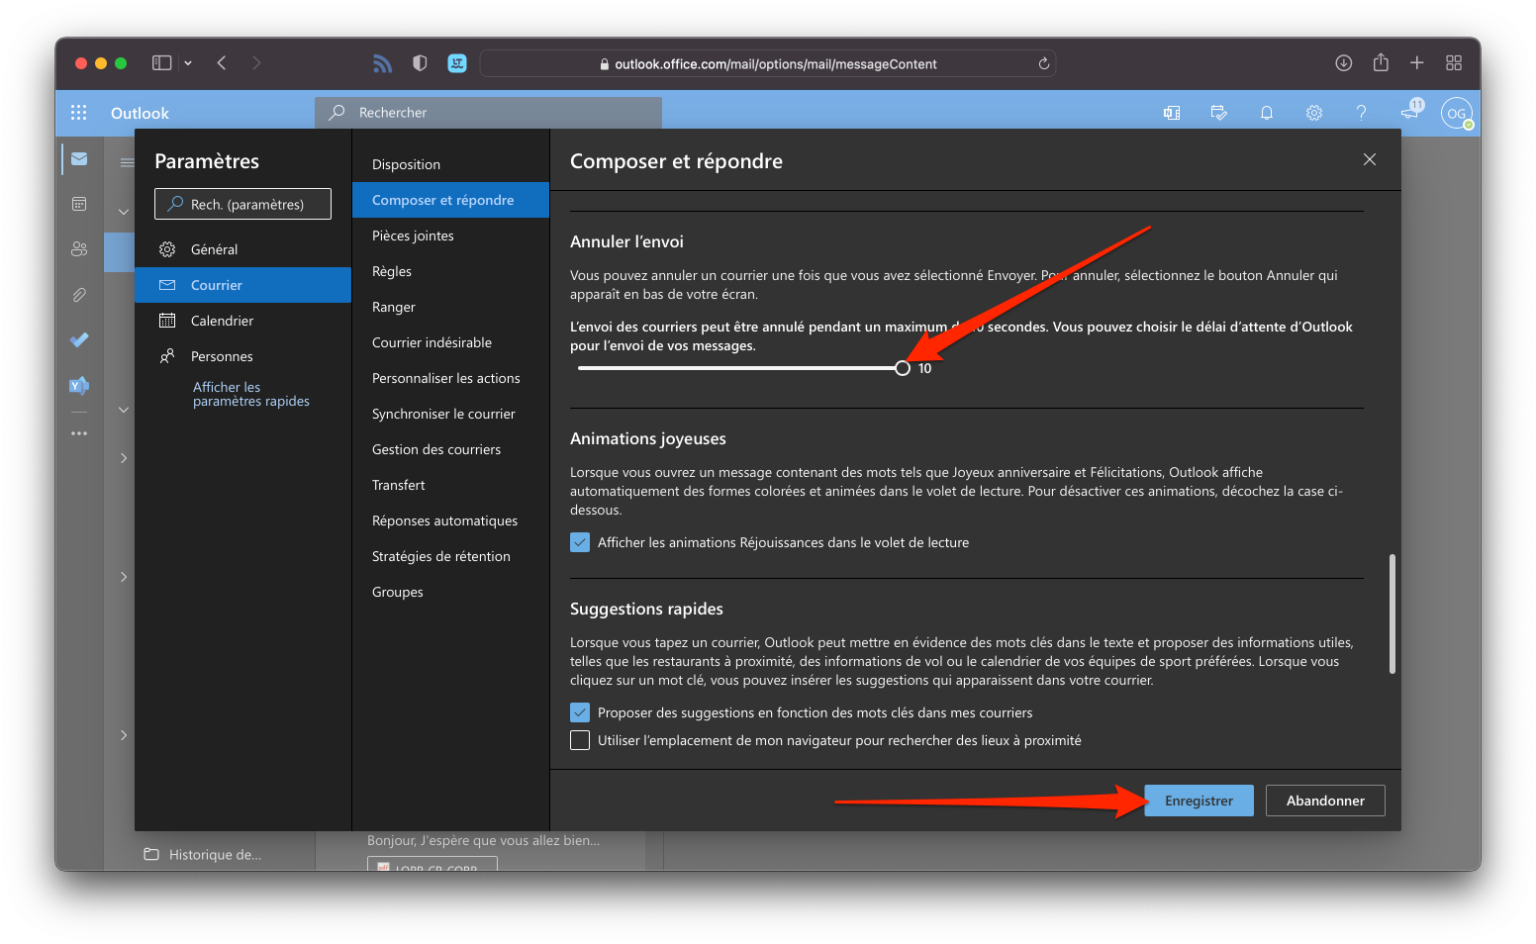Screen dimensions: 1536x944
Task: Show Safari tab overview grid
Action: [1454, 63]
